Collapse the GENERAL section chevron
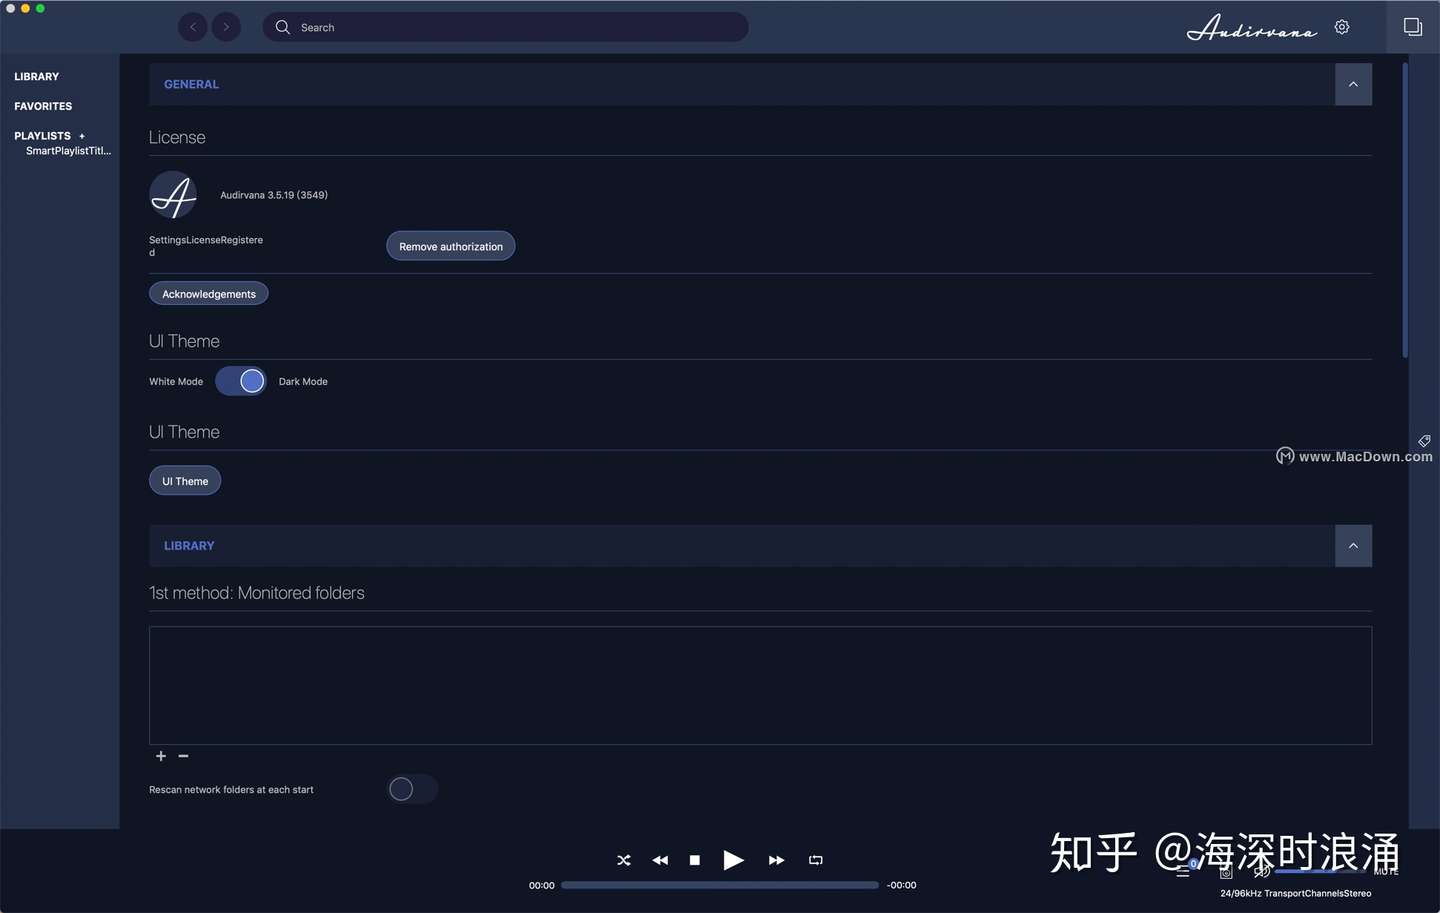Image resolution: width=1440 pixels, height=913 pixels. (1353, 84)
